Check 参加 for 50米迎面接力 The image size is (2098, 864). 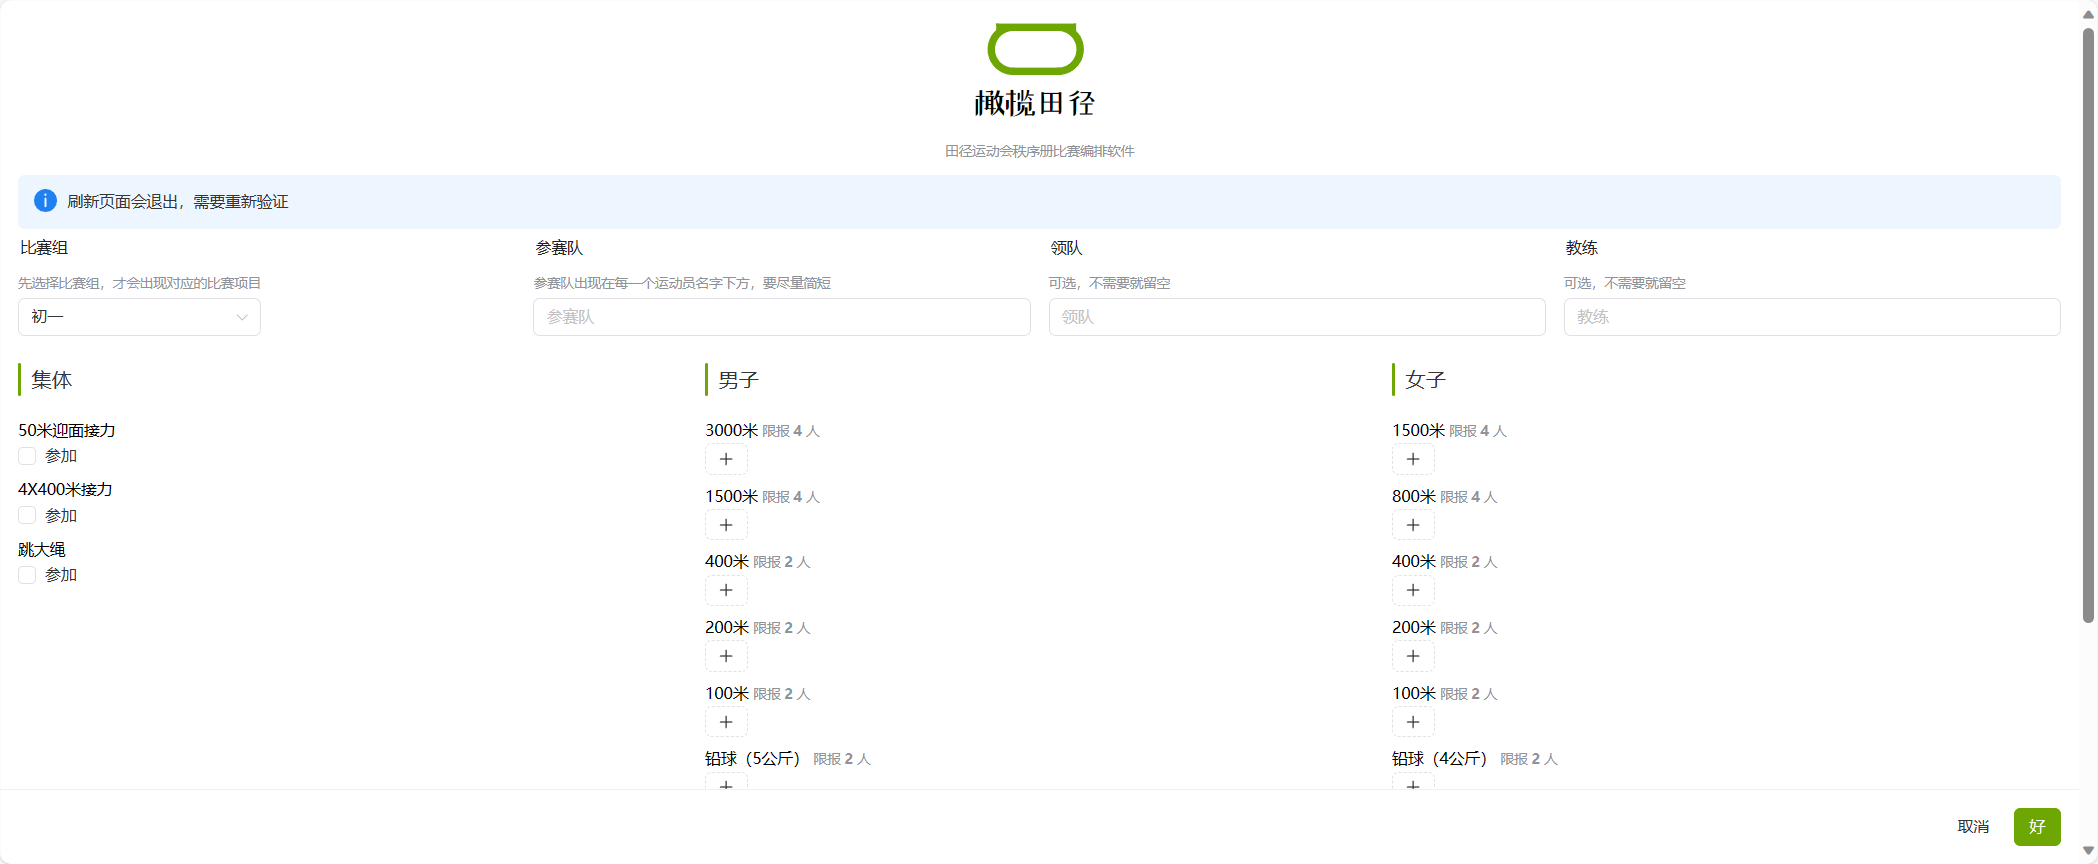(x=27, y=456)
